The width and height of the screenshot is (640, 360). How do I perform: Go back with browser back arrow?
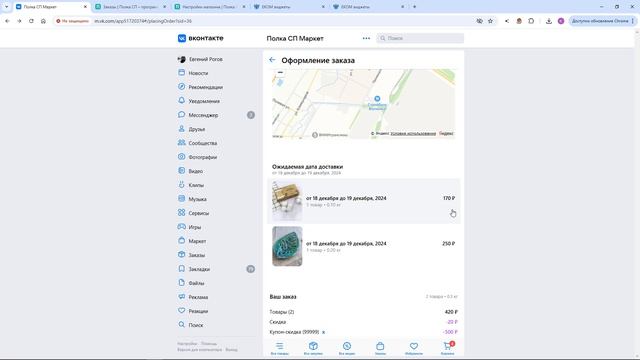pos(7,21)
